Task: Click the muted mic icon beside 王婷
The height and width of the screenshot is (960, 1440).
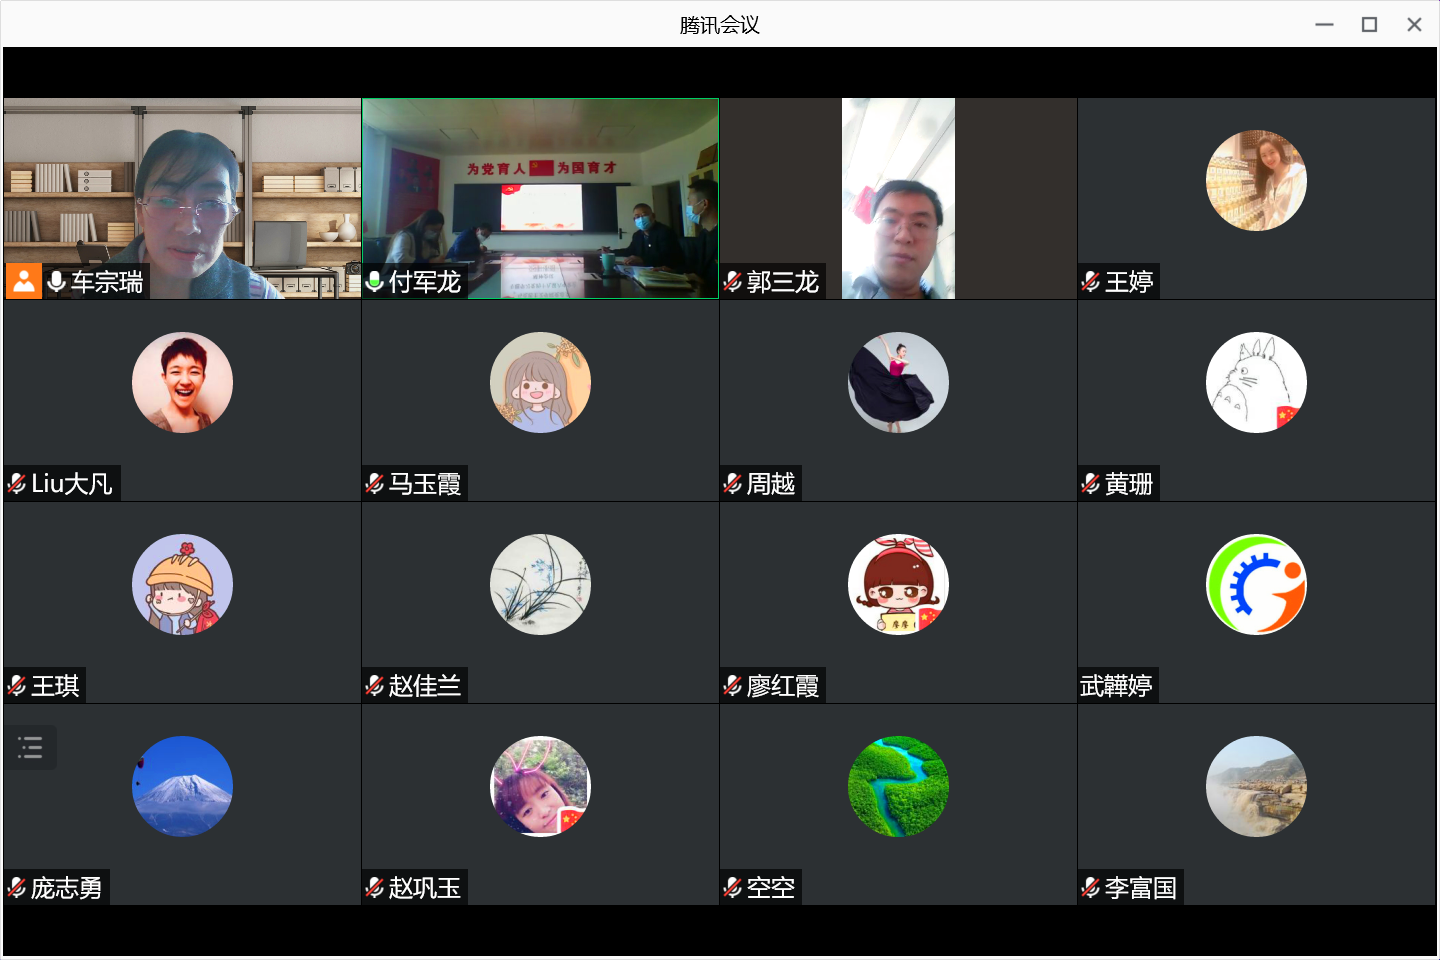Action: 1091,282
